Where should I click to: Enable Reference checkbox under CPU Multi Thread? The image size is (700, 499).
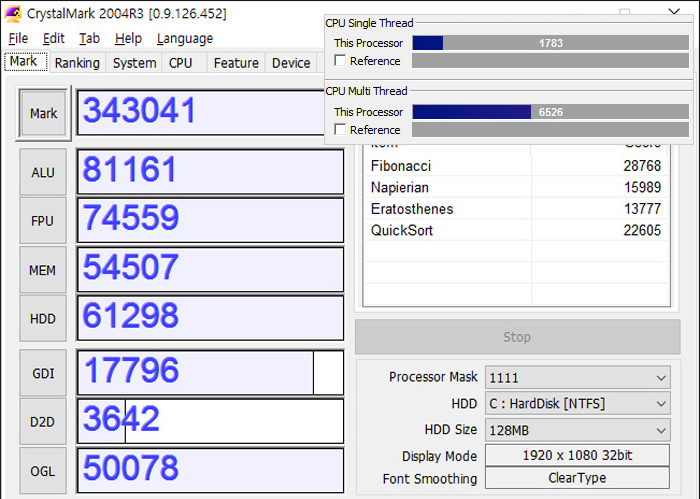[x=340, y=129]
